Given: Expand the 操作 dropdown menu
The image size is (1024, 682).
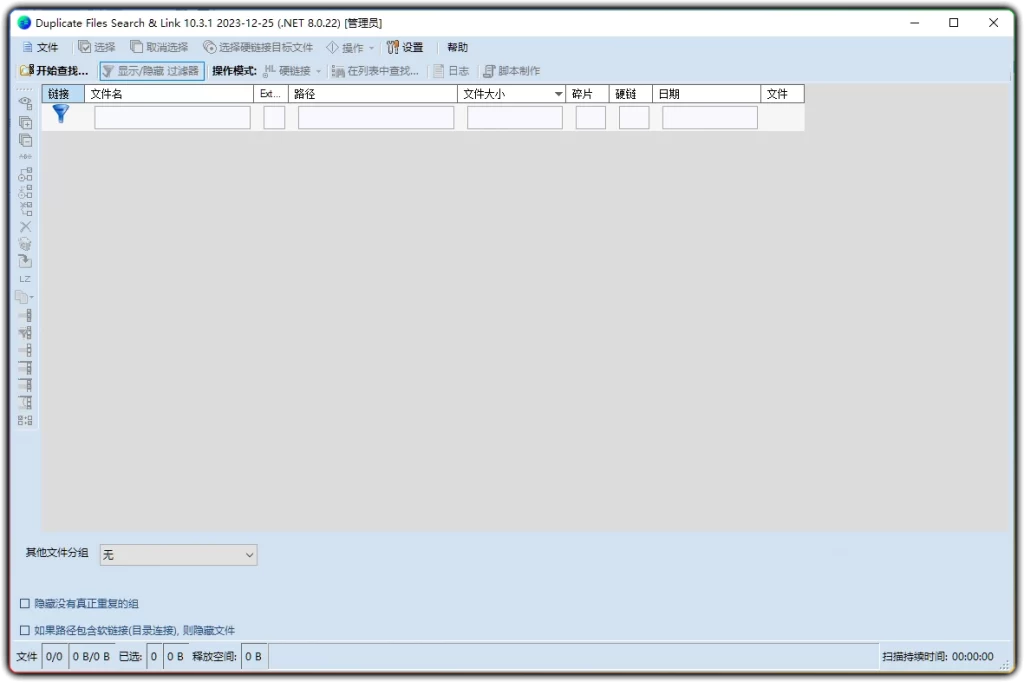Looking at the screenshot, I should [351, 47].
